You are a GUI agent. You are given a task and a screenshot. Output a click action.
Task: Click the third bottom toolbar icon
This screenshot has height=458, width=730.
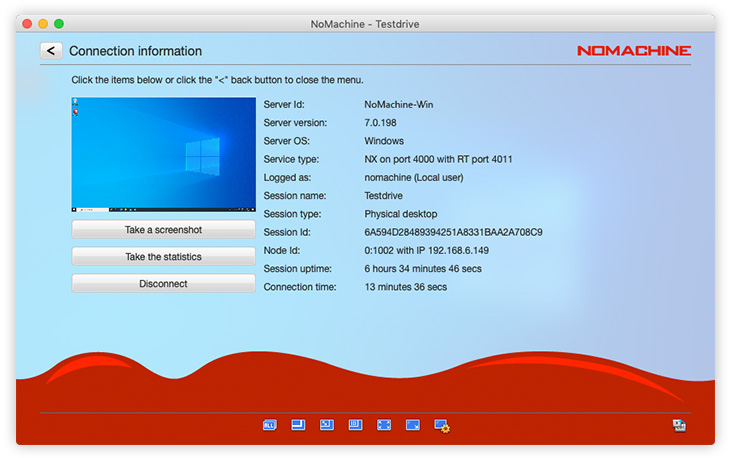tap(326, 425)
